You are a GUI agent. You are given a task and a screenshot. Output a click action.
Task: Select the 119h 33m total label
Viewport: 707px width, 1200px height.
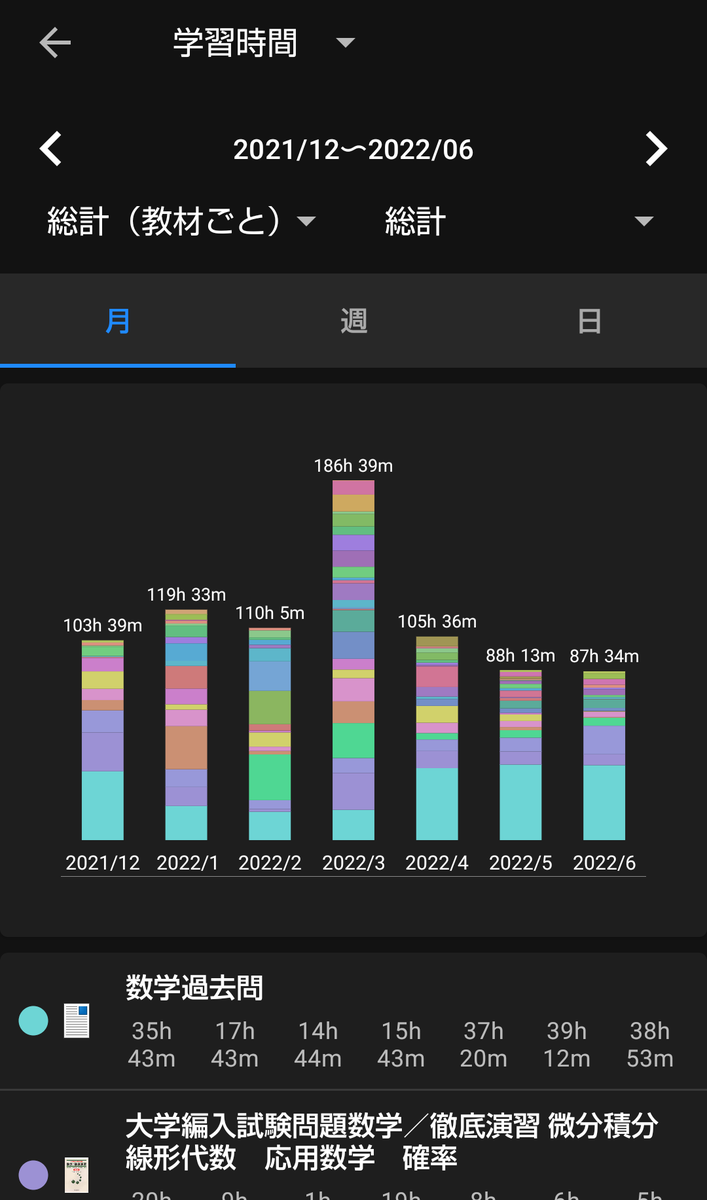pos(186,595)
